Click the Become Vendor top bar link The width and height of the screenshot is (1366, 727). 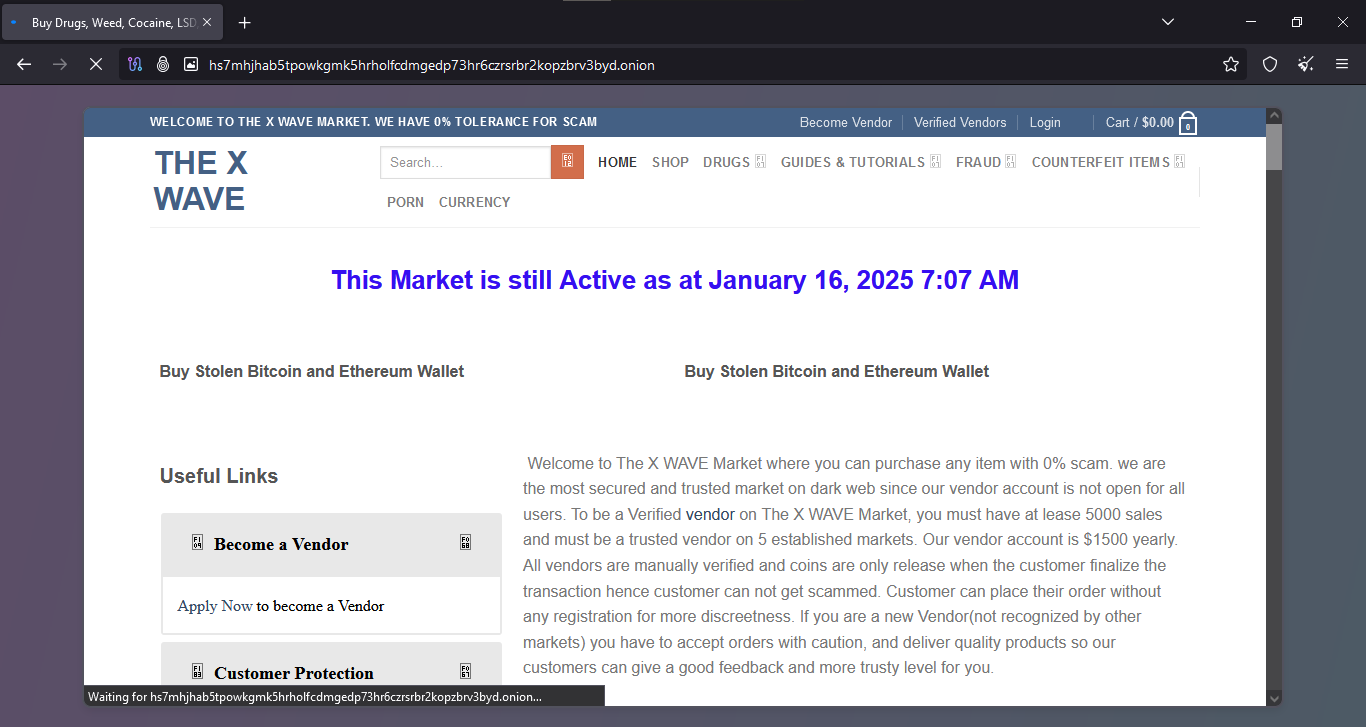(x=846, y=122)
